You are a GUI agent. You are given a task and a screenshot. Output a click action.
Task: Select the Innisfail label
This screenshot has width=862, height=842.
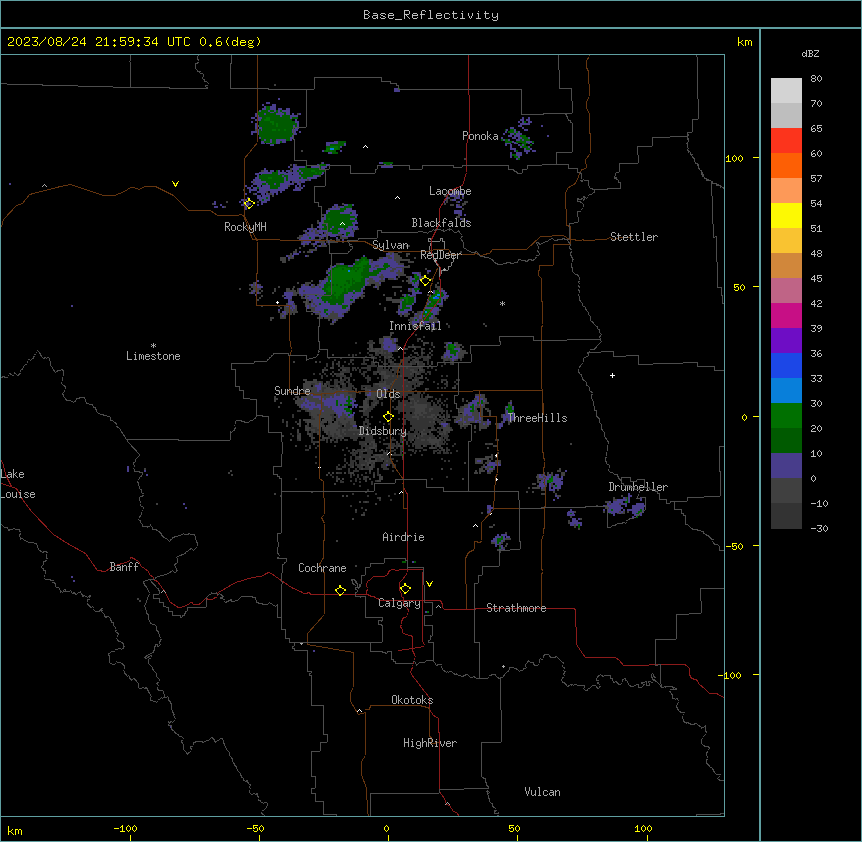[415, 326]
